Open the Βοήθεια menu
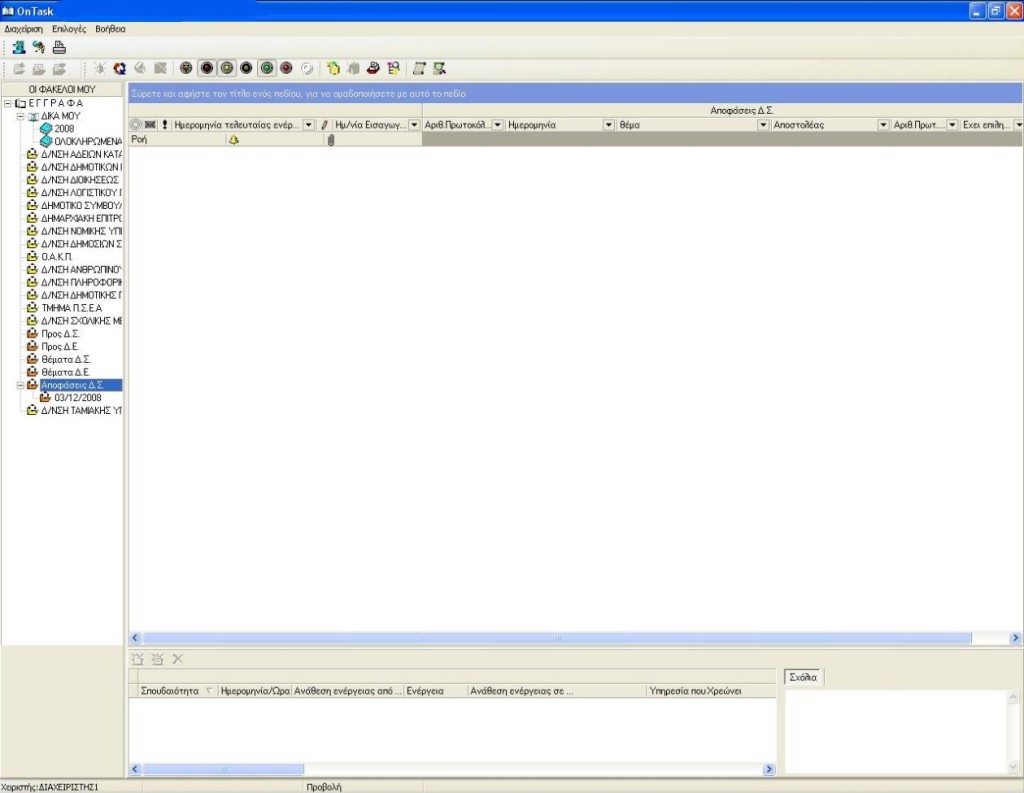The height and width of the screenshot is (793, 1024). 110,29
